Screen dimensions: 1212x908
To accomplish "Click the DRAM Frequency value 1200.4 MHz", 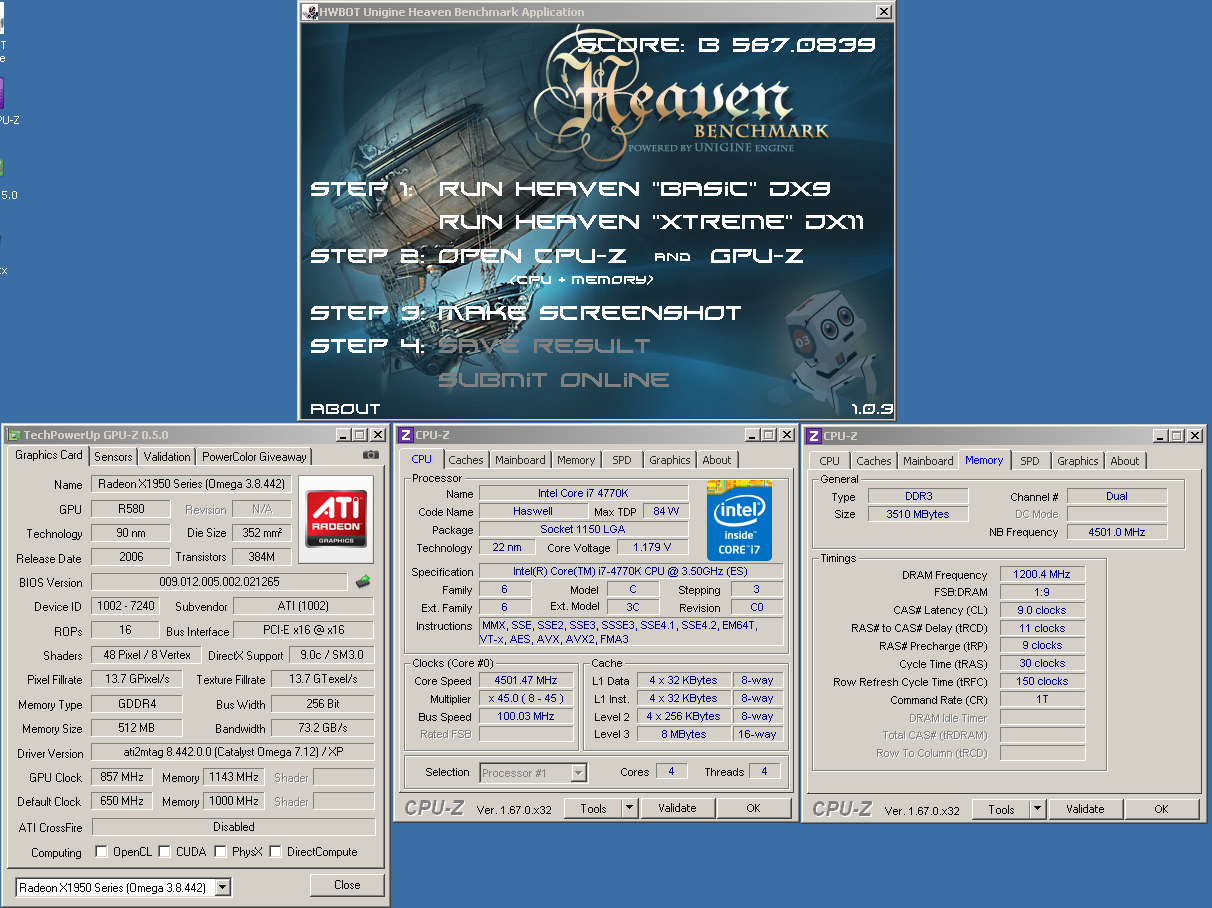I will coord(1041,574).
